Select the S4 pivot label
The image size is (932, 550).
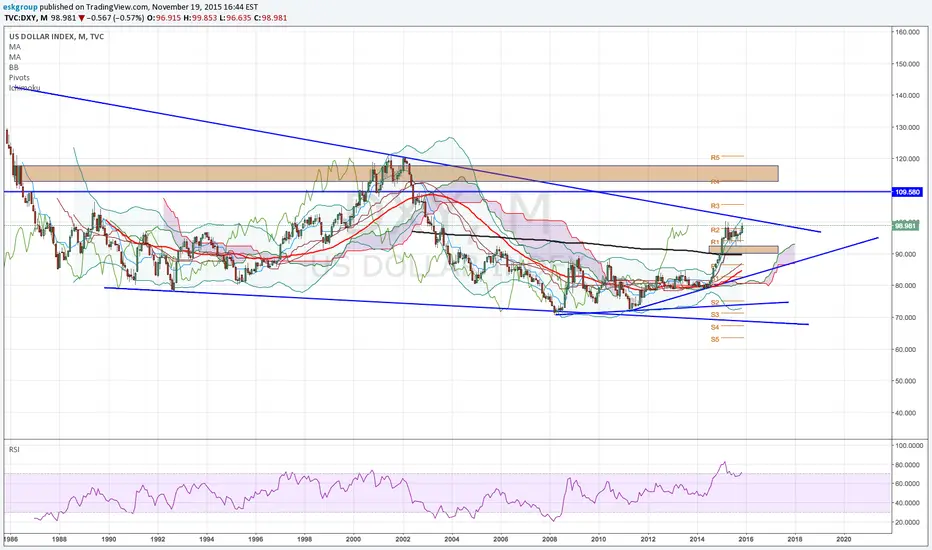click(x=715, y=327)
